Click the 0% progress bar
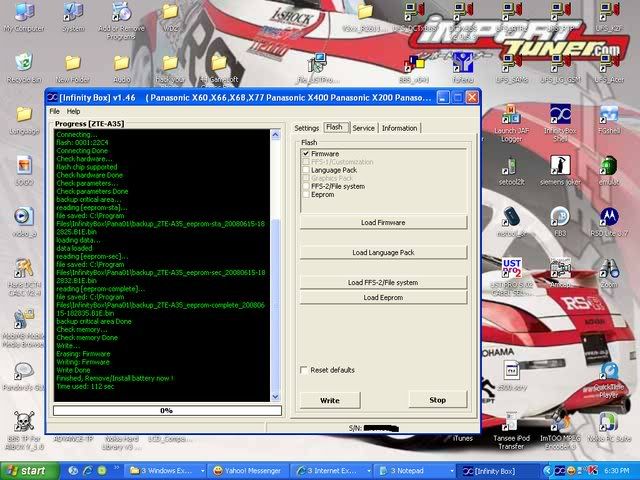Screen dimensions: 640x480 pos(167,411)
